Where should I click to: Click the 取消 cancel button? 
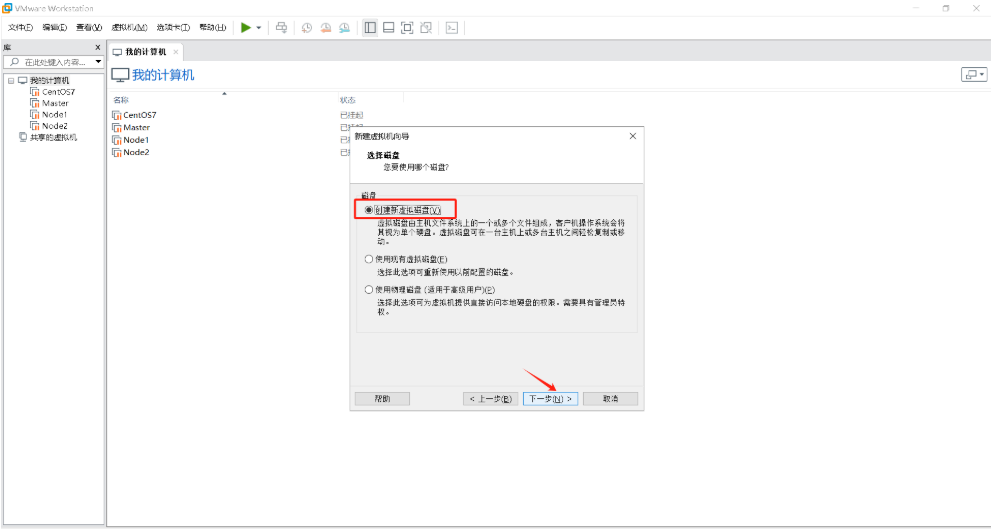click(x=611, y=399)
